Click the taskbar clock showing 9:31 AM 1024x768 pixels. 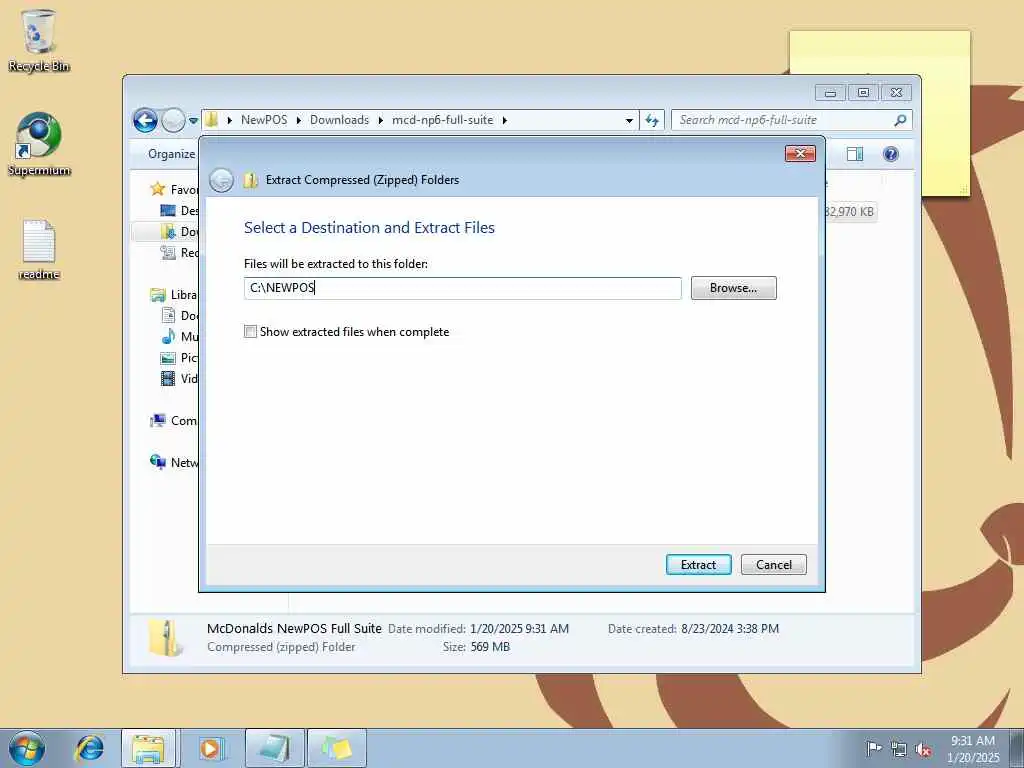pyautogui.click(x=973, y=749)
